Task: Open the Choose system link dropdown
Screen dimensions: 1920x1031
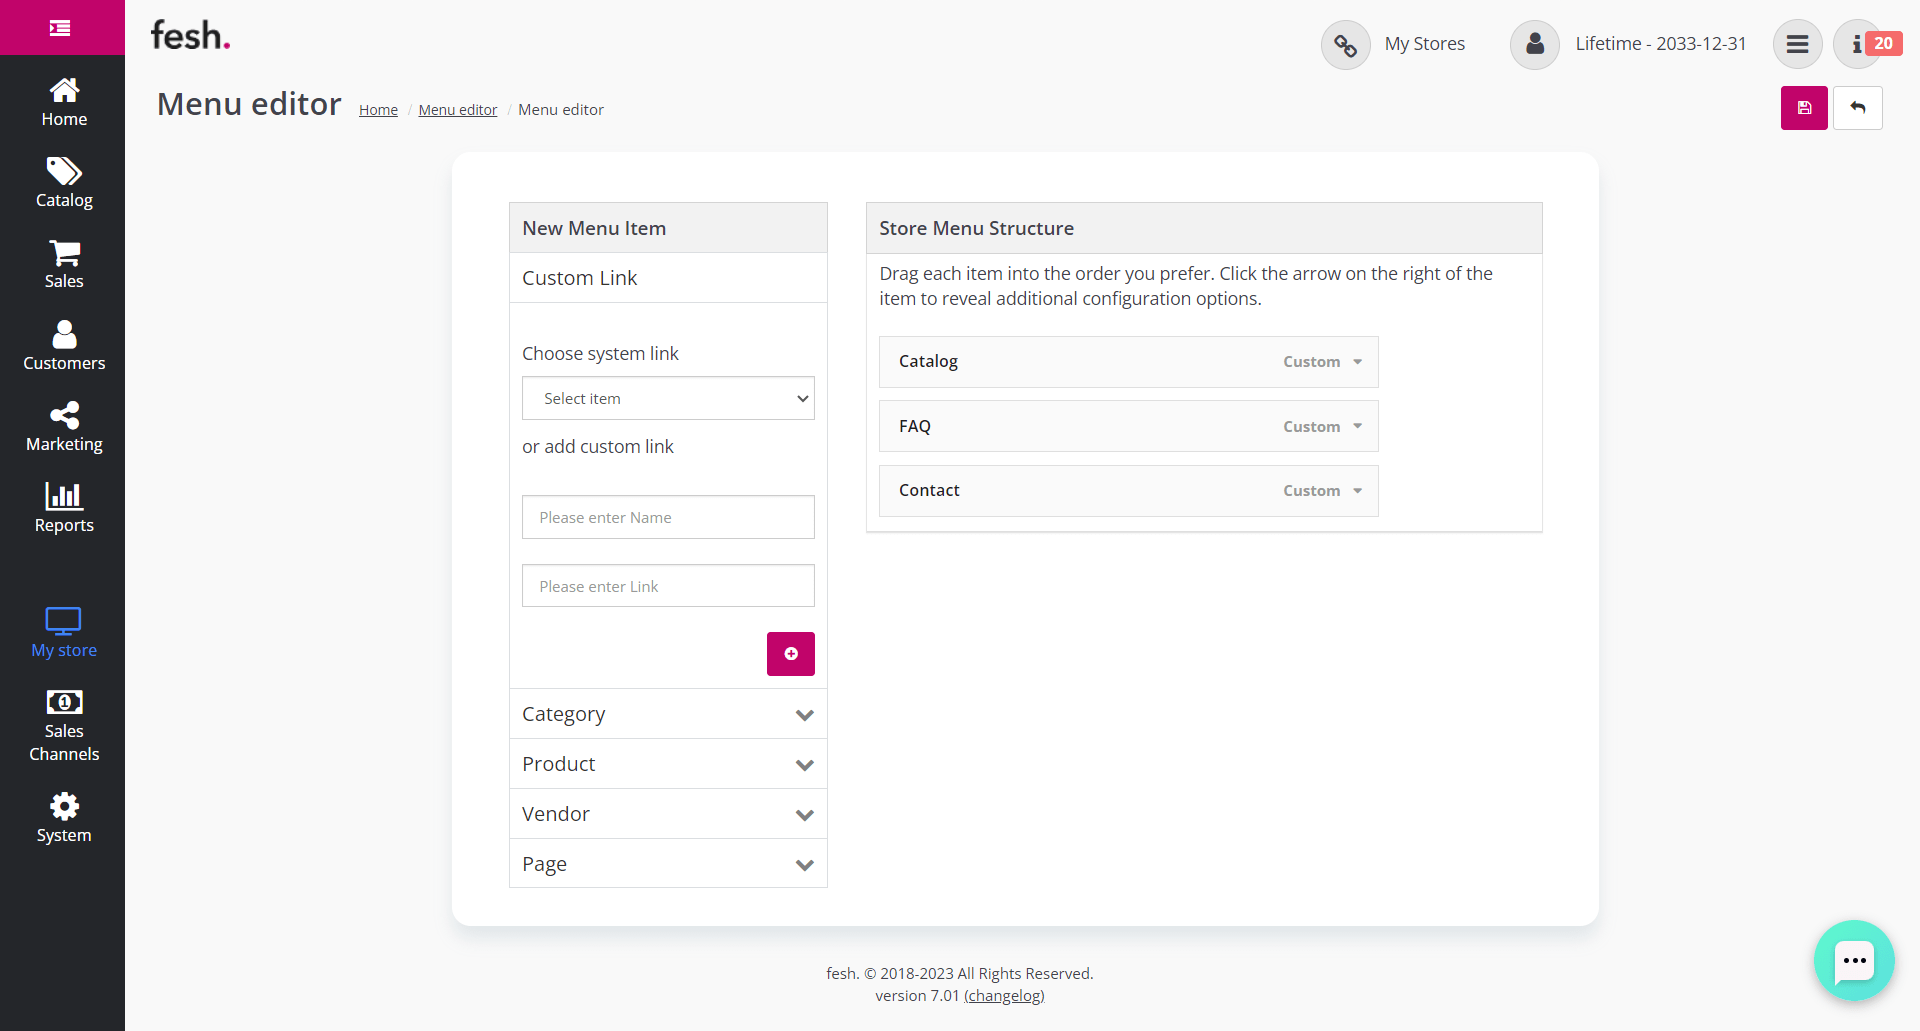Action: [668, 398]
